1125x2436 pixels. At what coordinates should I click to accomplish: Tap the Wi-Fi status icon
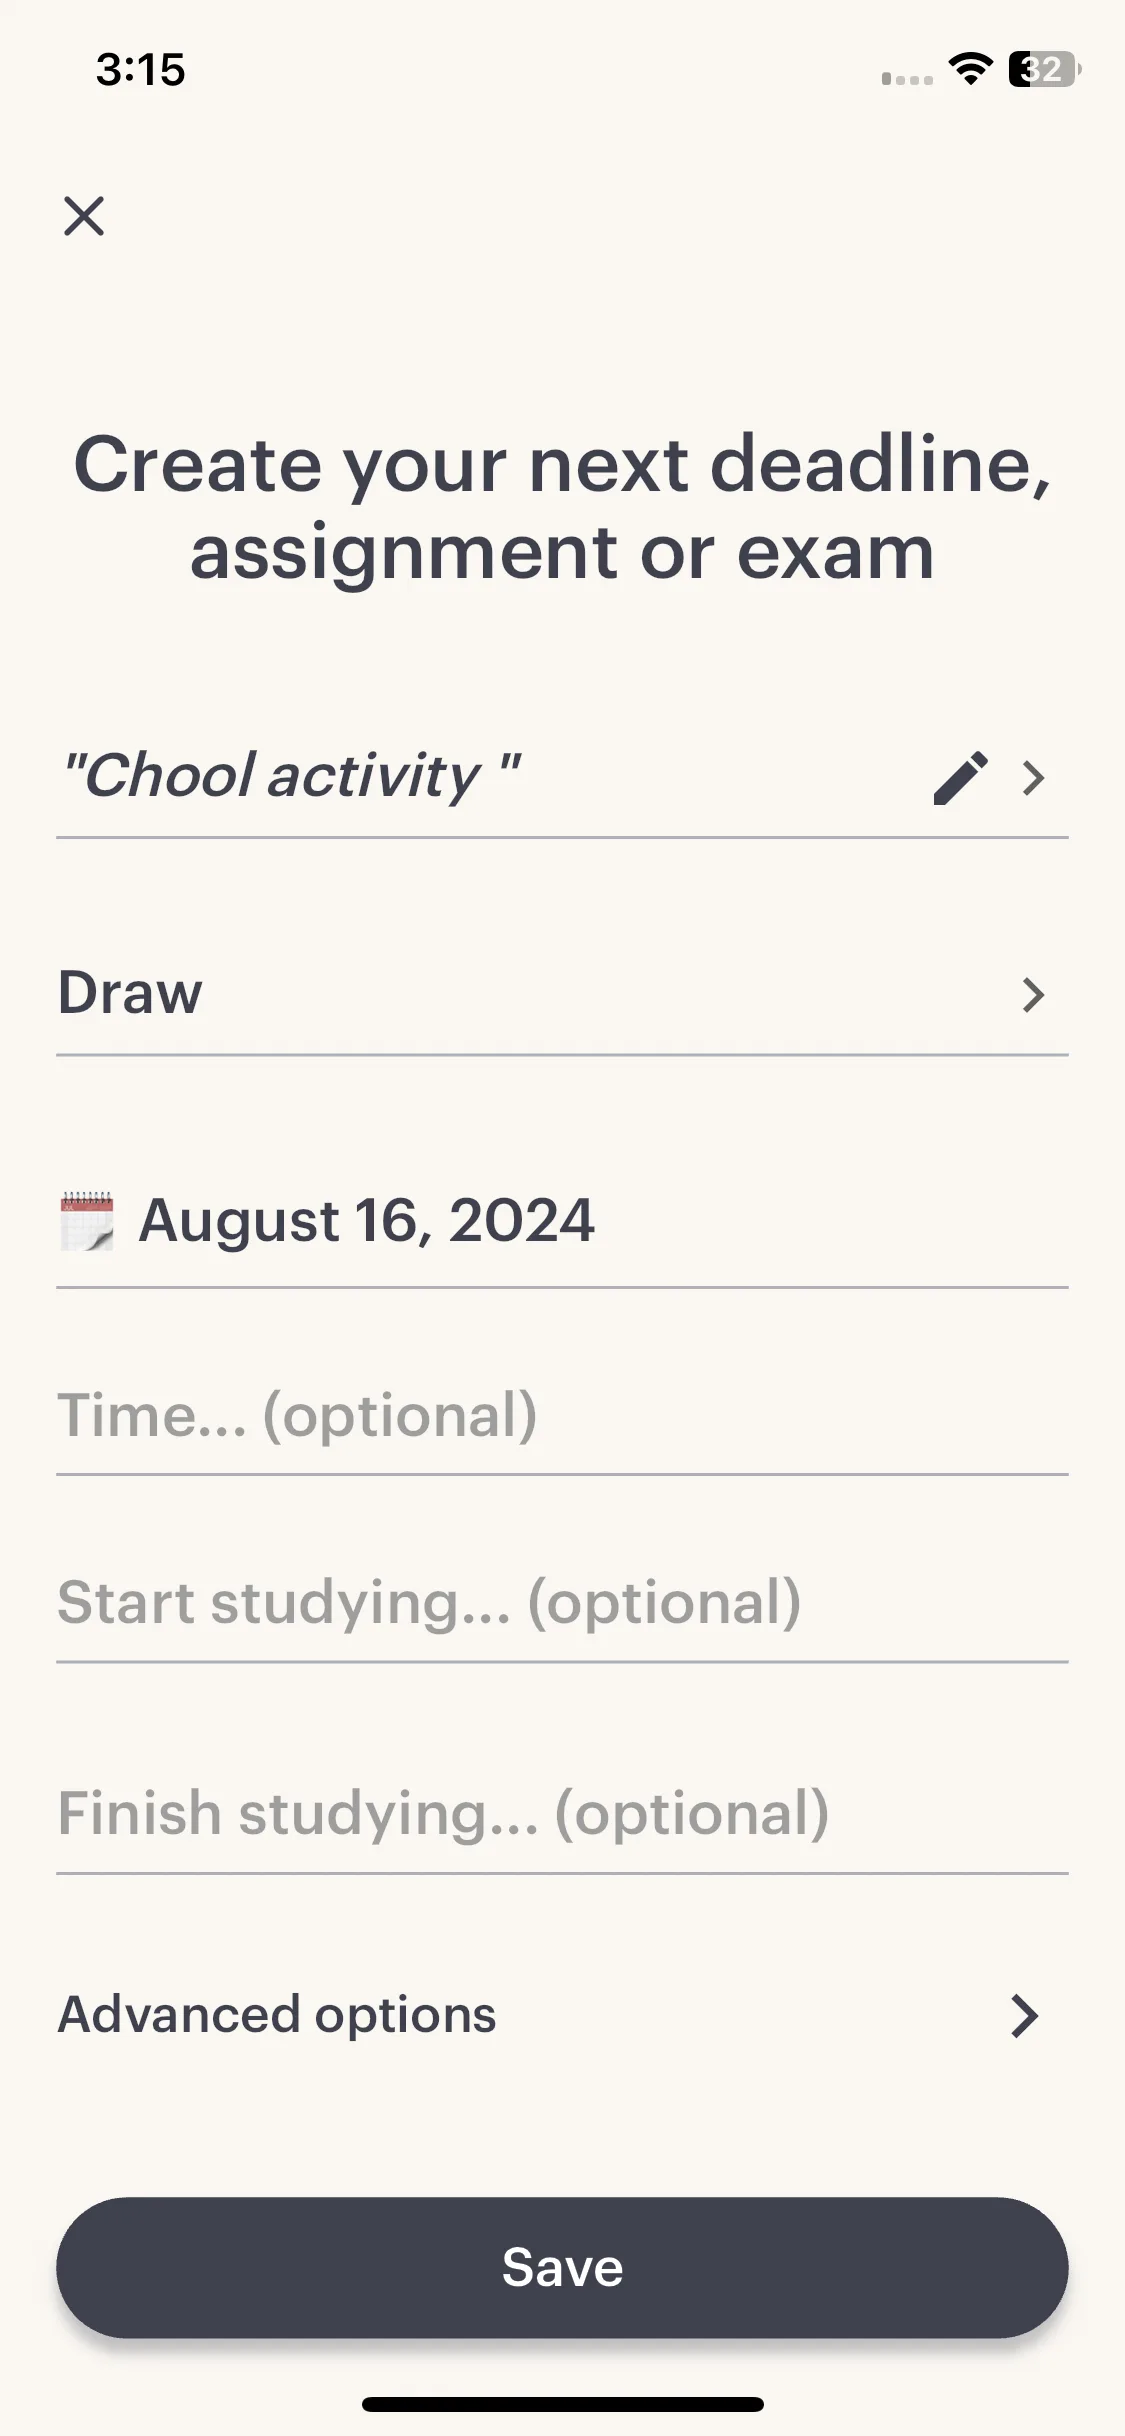click(x=970, y=69)
